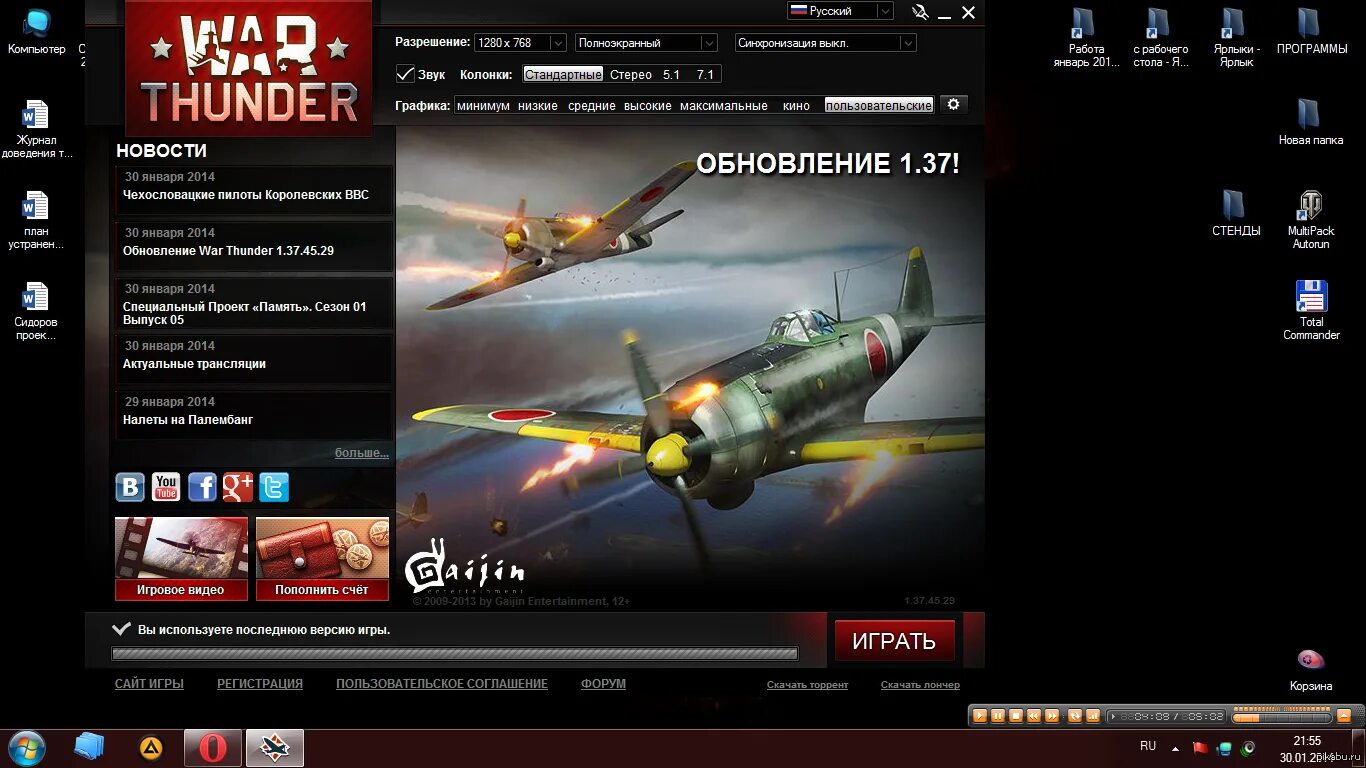Open the YouTube channel icon
Image resolution: width=1366 pixels, height=768 pixels.
pyautogui.click(x=166, y=487)
